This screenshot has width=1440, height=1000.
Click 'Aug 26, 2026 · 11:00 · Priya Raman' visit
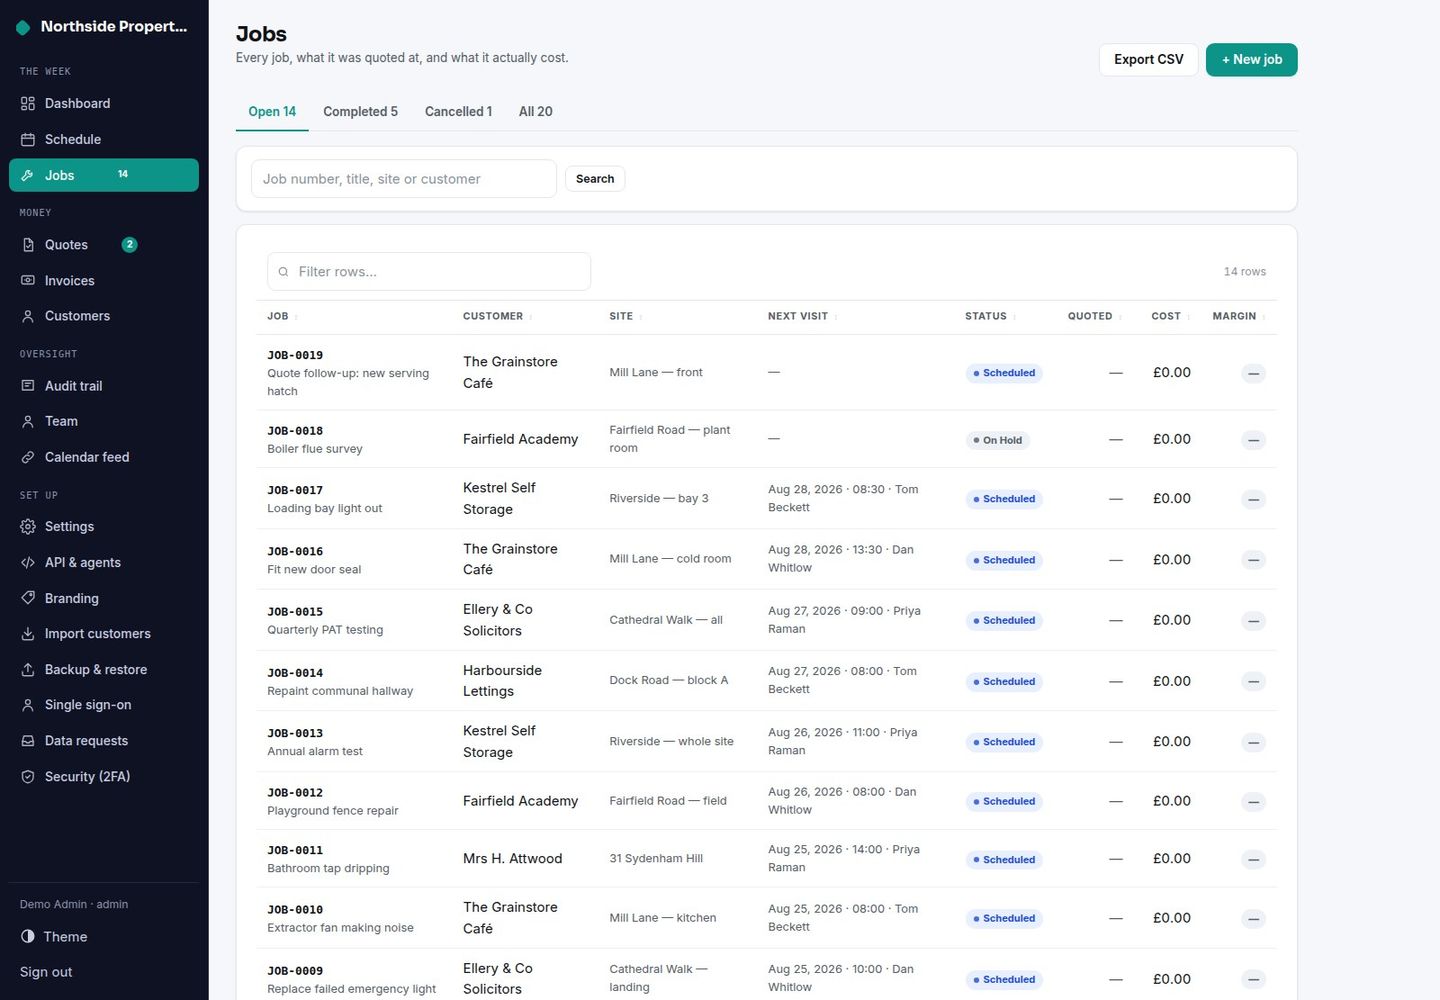[x=843, y=741]
